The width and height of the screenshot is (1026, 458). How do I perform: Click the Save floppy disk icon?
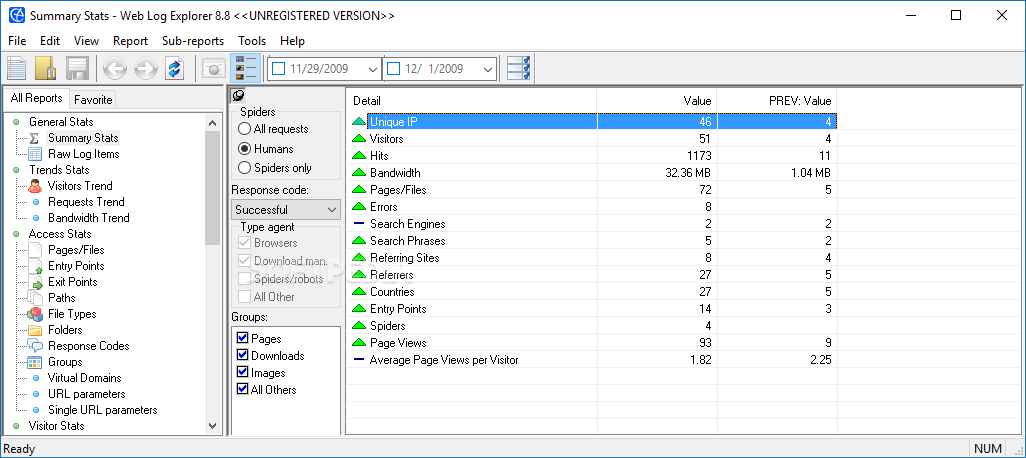[77, 68]
